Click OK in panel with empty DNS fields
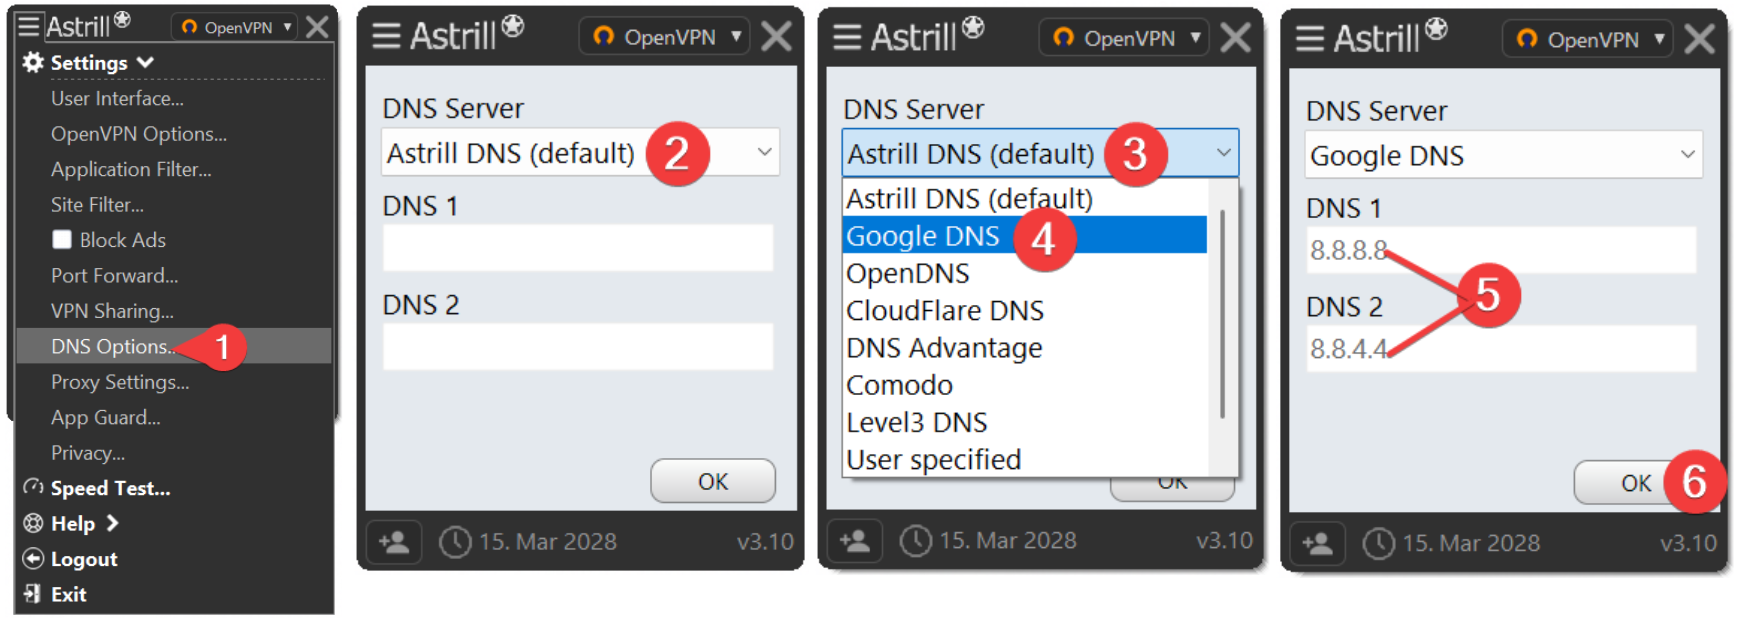The image size is (1740, 618). point(713,481)
